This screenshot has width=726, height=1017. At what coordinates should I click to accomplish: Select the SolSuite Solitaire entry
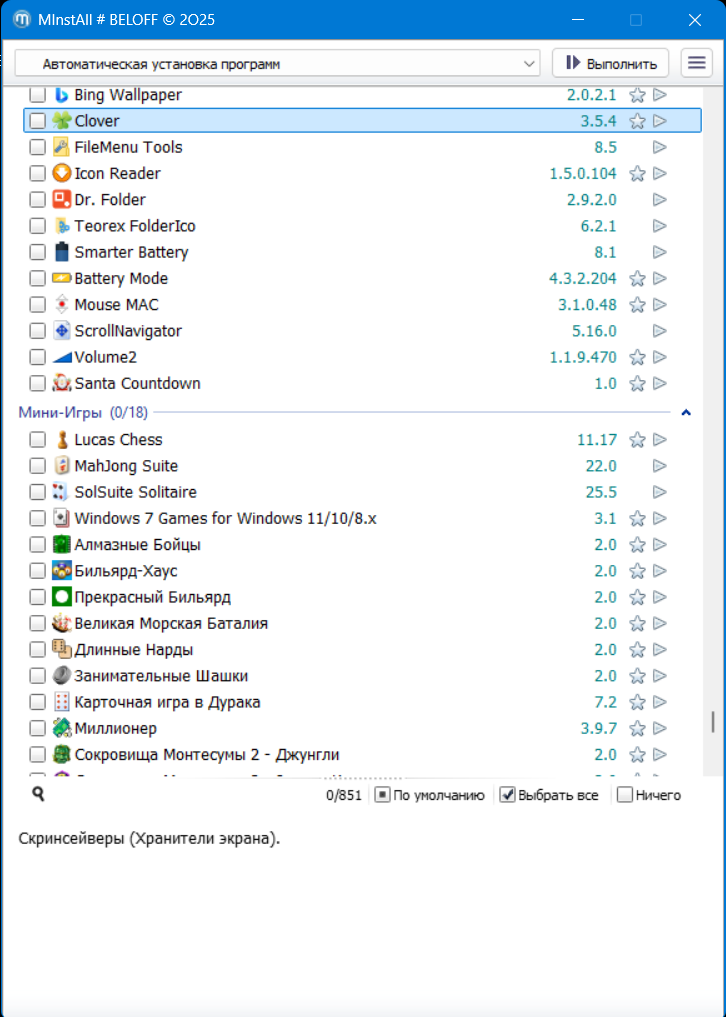pyautogui.click(x=135, y=492)
